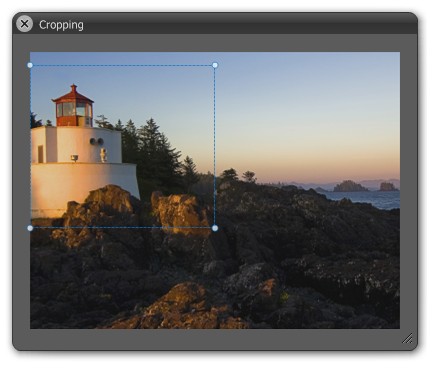The width and height of the screenshot is (436, 375).
Task: Click the right dashed edge of crop selection
Action: tap(215, 147)
